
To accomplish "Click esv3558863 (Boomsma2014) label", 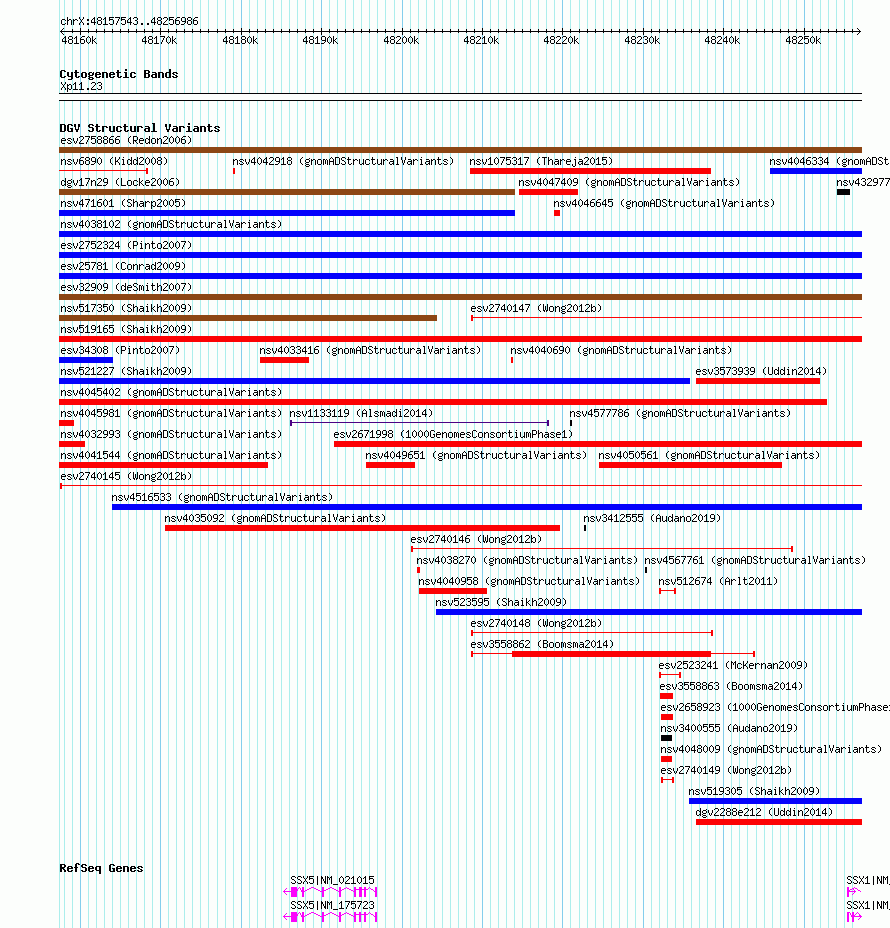I will [731, 687].
